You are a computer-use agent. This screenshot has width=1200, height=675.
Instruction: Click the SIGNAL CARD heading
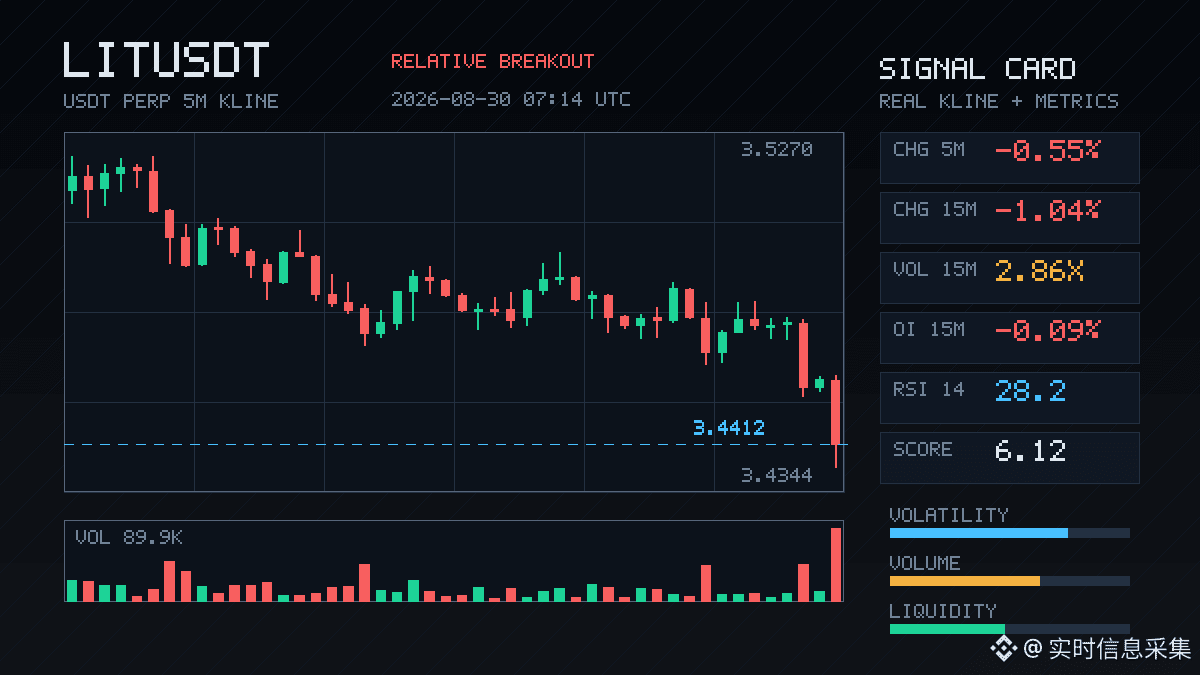click(977, 69)
